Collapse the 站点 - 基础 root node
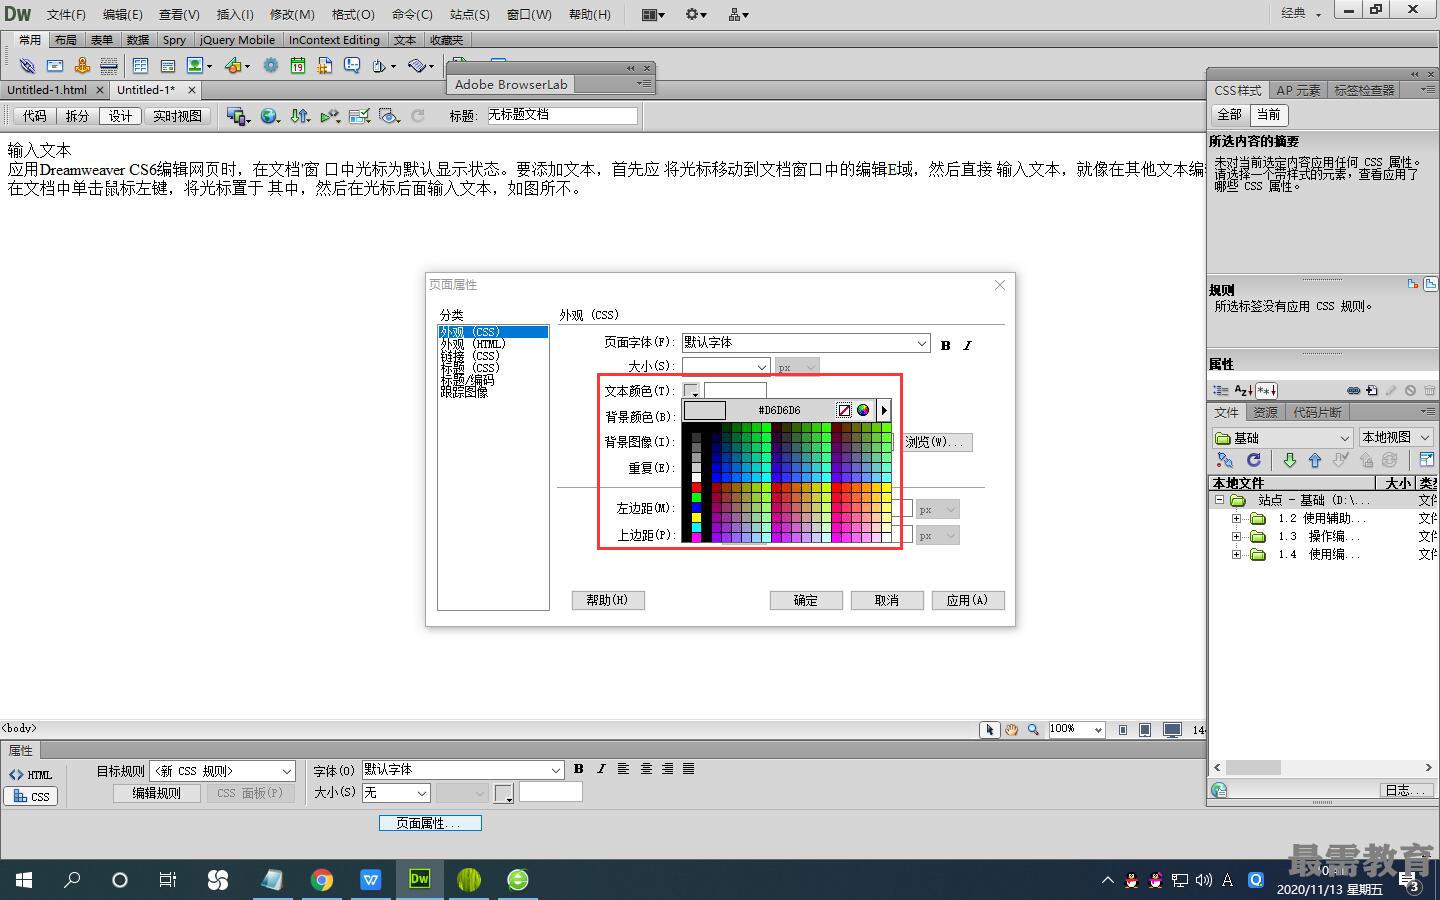 1220,500
